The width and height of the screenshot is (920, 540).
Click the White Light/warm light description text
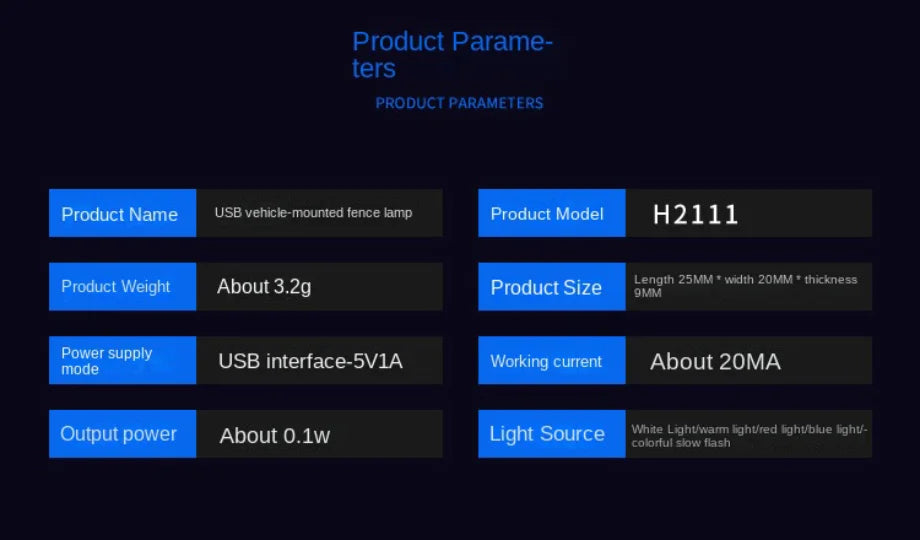point(749,430)
